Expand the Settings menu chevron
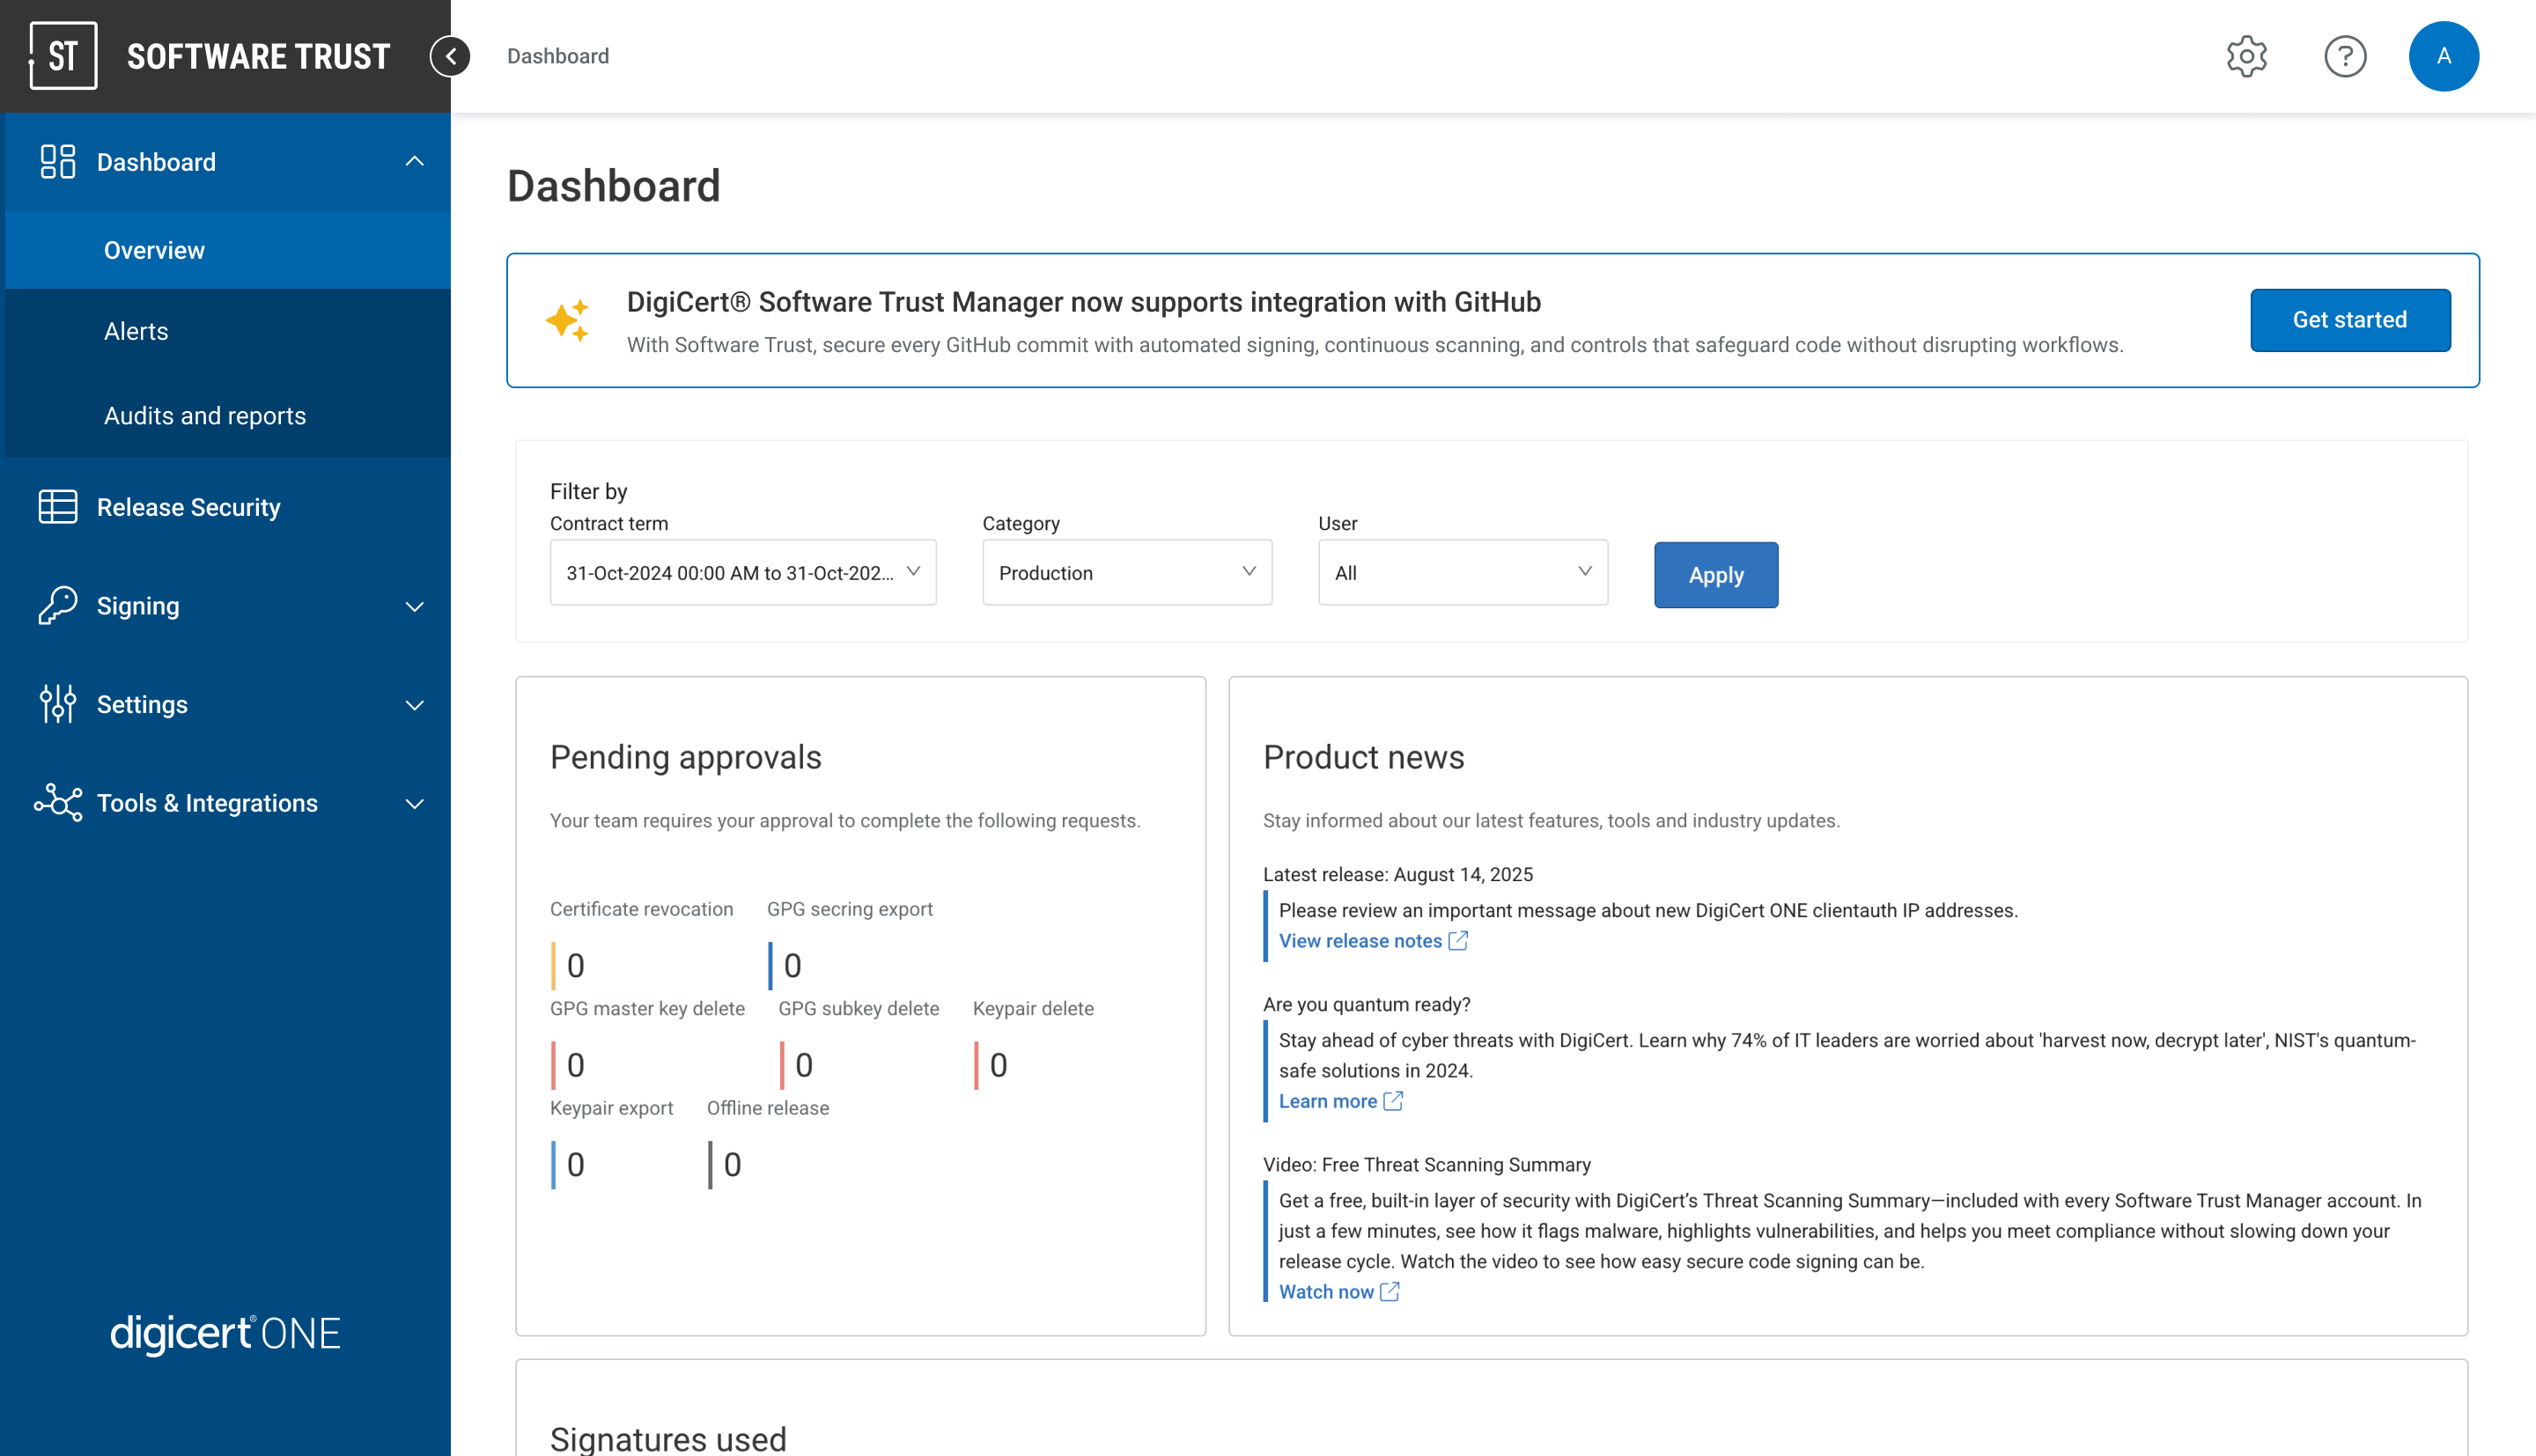 [414, 705]
